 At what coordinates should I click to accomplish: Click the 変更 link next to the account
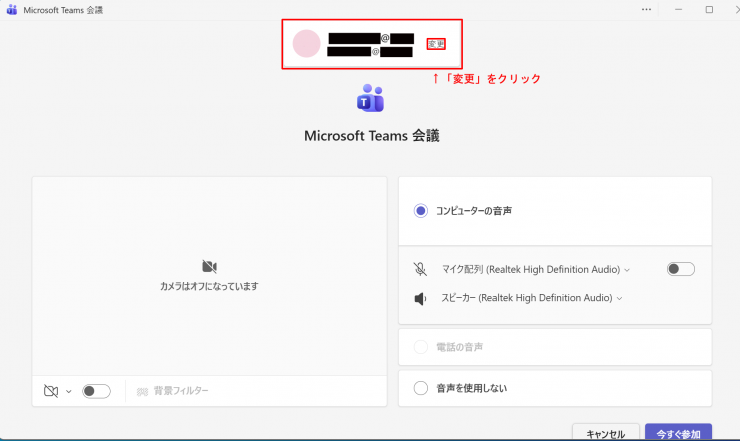point(436,44)
